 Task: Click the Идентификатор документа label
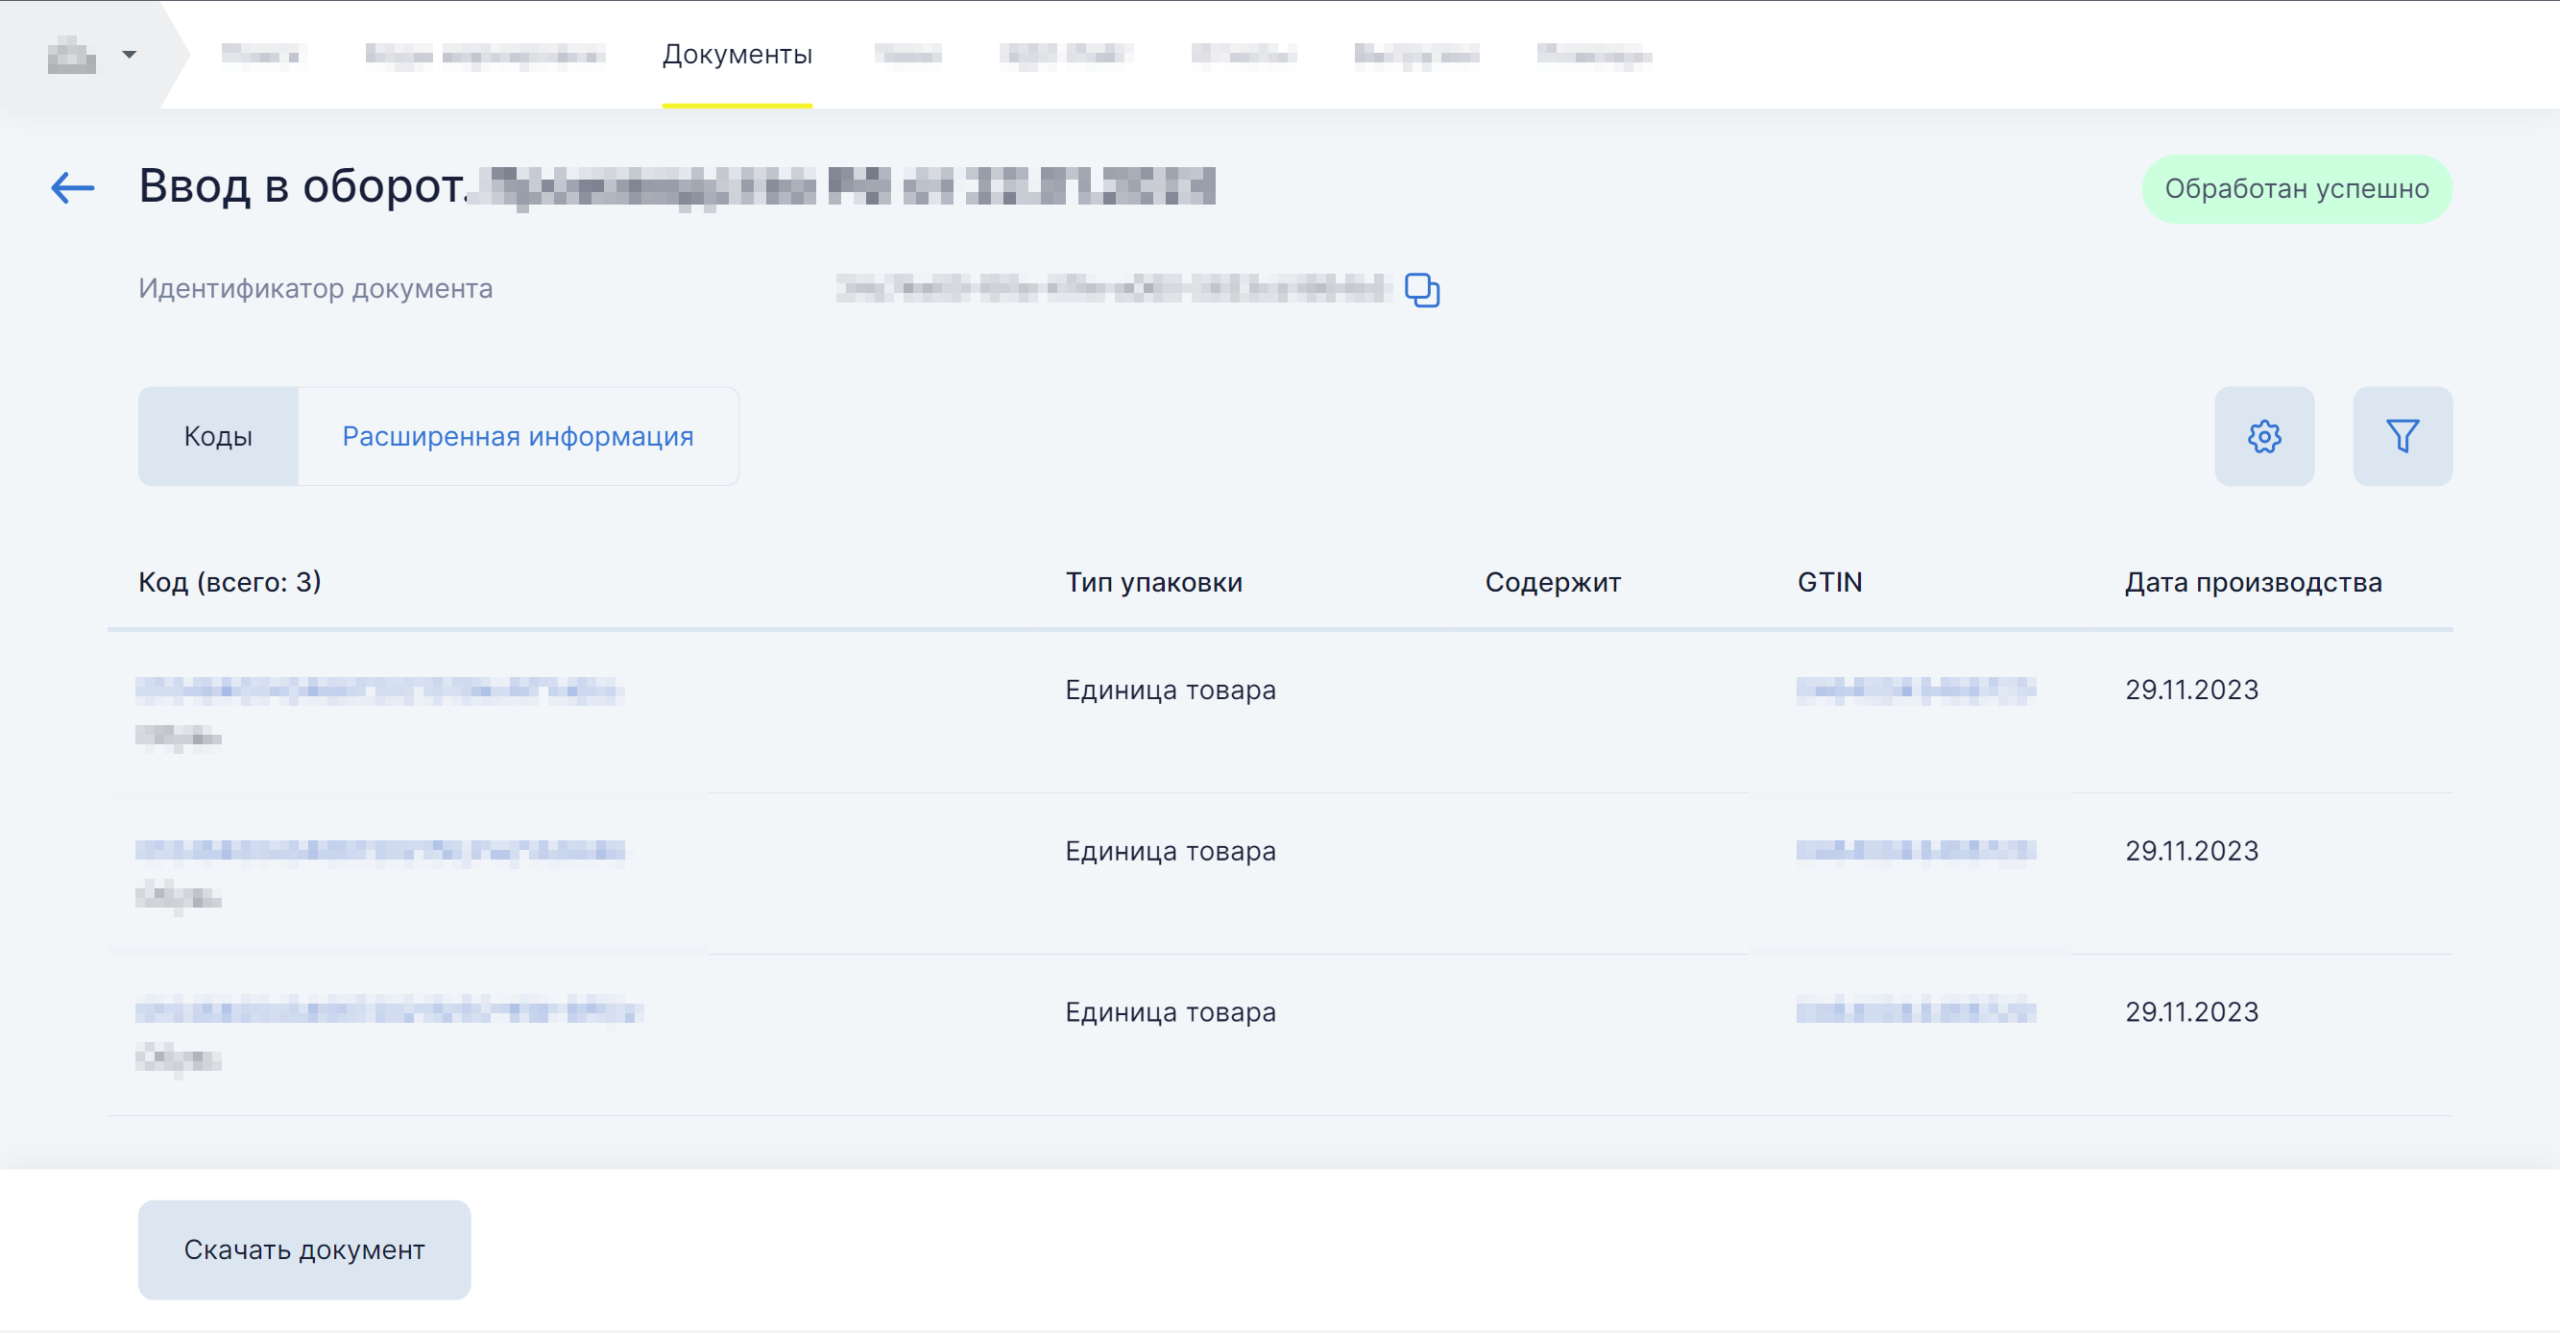click(315, 288)
